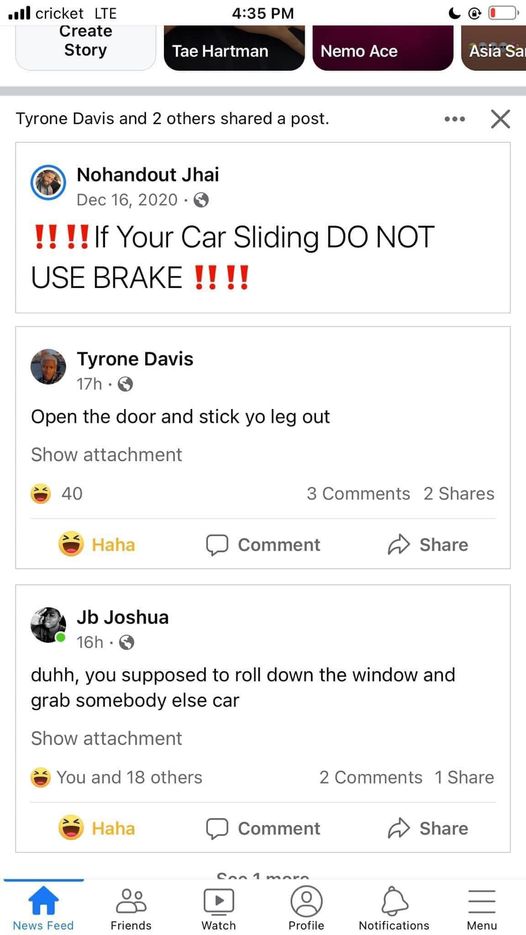The height and width of the screenshot is (935, 526).
Task: Open the hamburger Menu
Action: point(481,908)
